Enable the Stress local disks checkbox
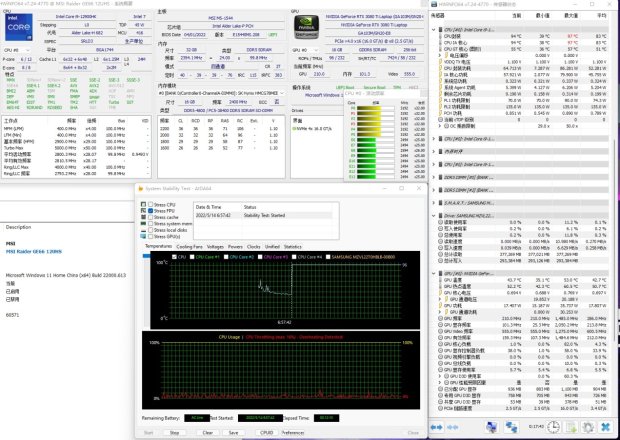The height and width of the screenshot is (440, 620). pyautogui.click(x=151, y=230)
